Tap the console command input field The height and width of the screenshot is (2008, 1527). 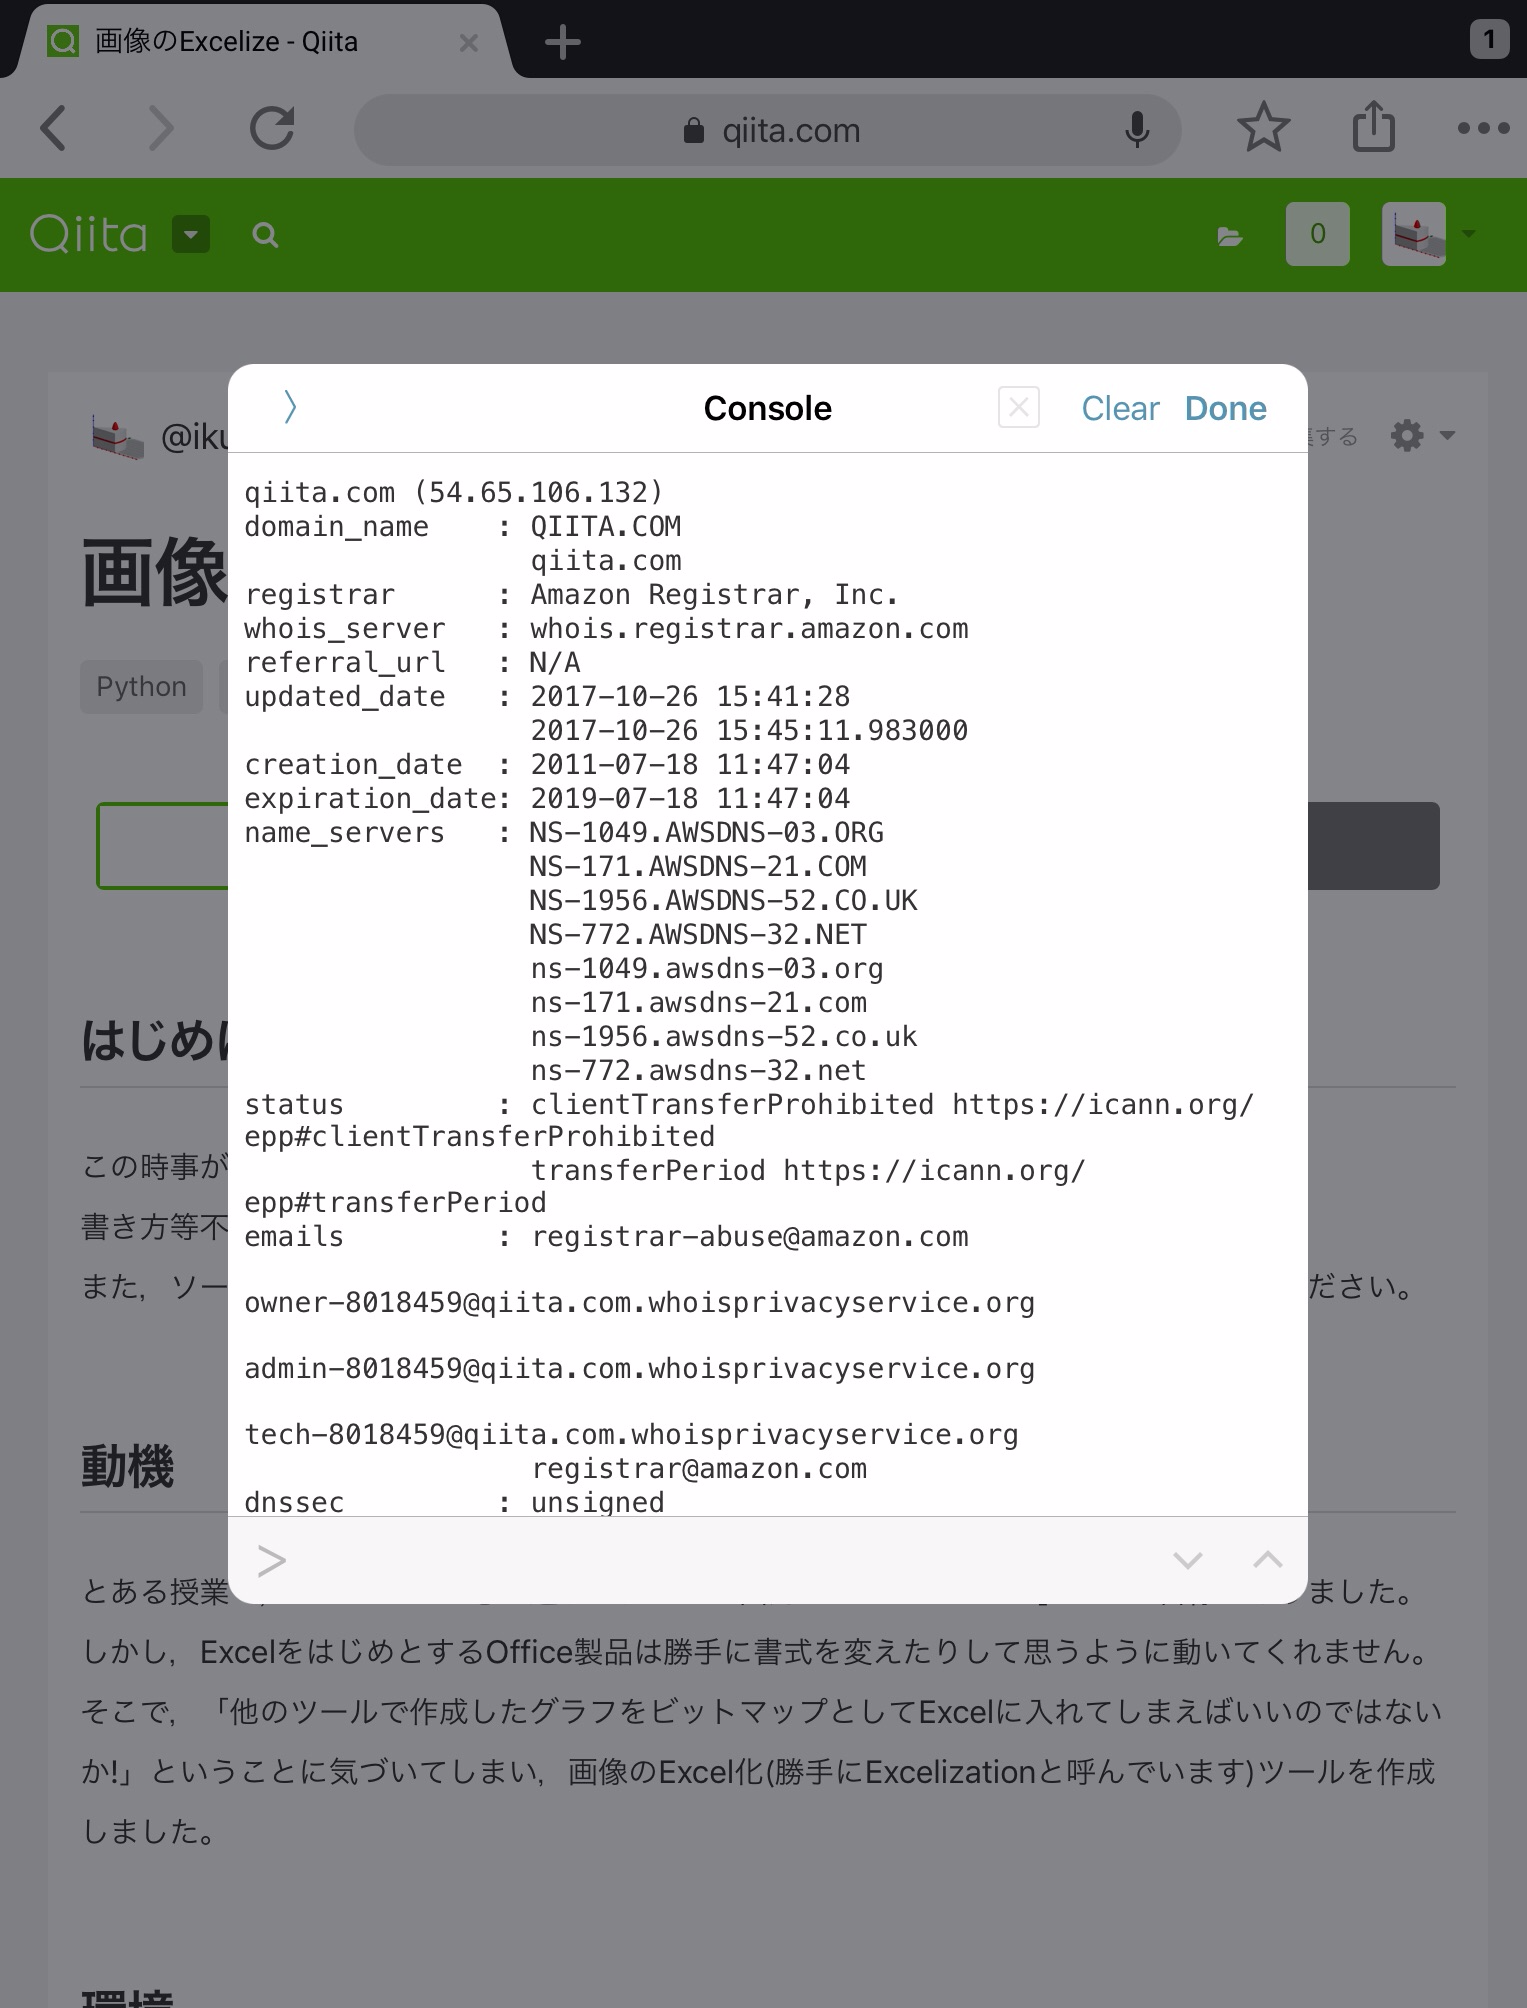pos(700,1560)
